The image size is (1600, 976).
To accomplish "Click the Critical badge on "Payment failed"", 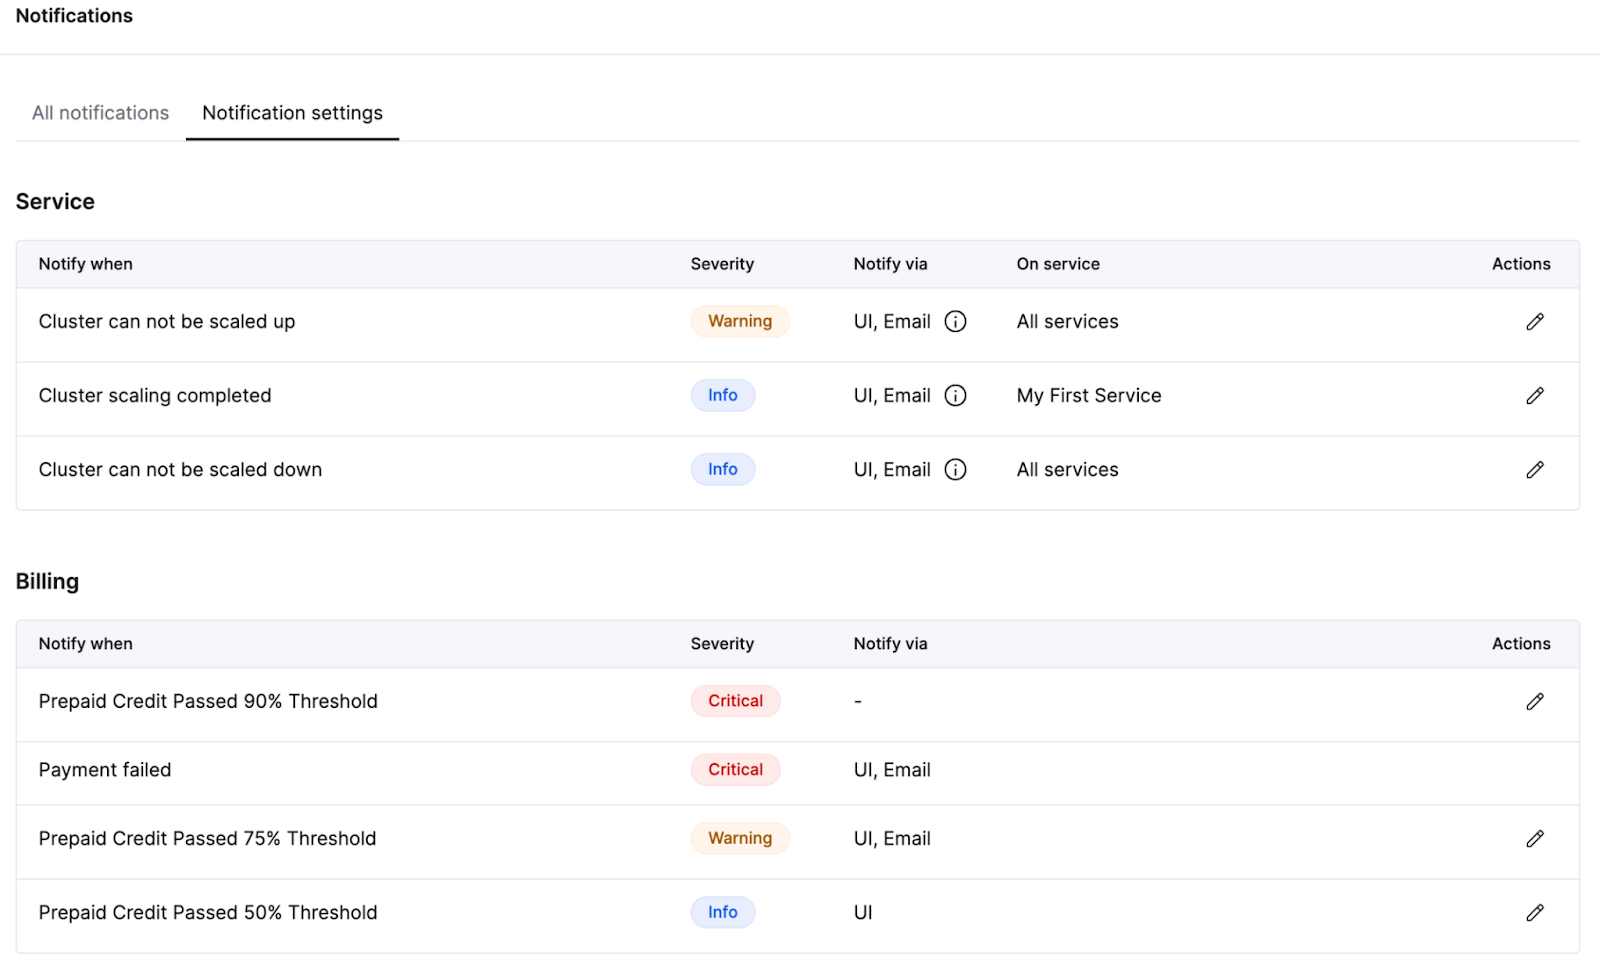I will [735, 769].
